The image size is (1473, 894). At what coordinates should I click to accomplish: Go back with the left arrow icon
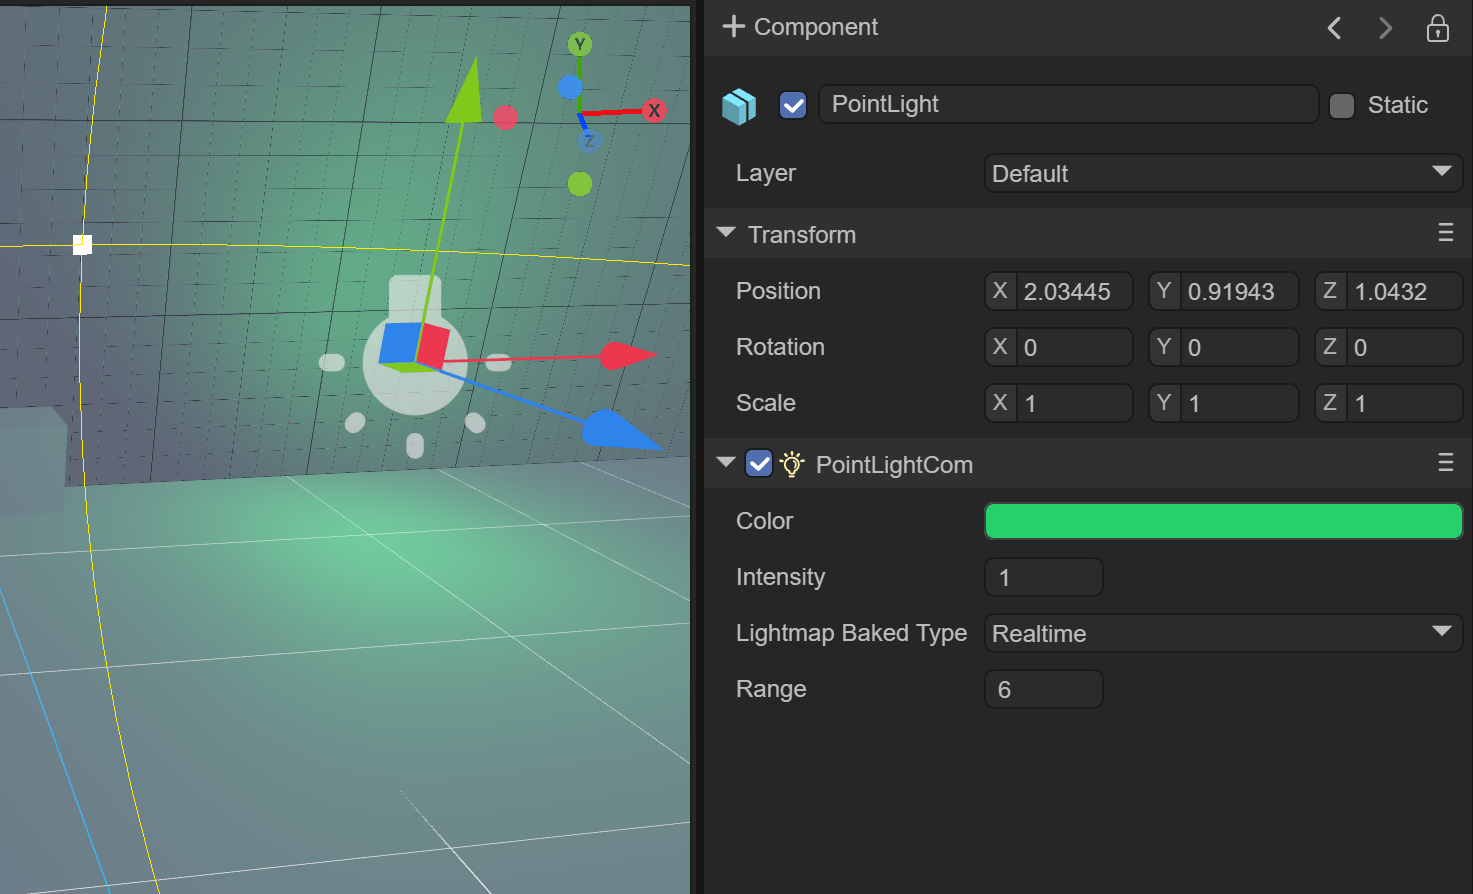click(x=1334, y=28)
